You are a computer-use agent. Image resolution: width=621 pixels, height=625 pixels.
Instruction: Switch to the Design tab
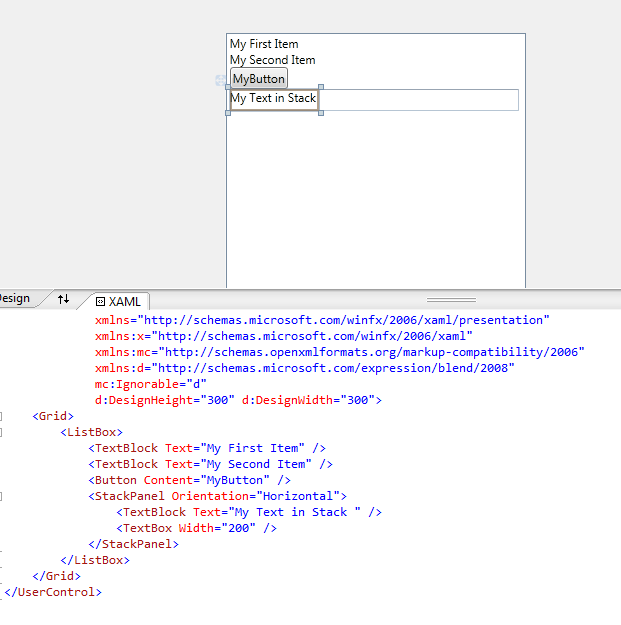click(x=18, y=299)
